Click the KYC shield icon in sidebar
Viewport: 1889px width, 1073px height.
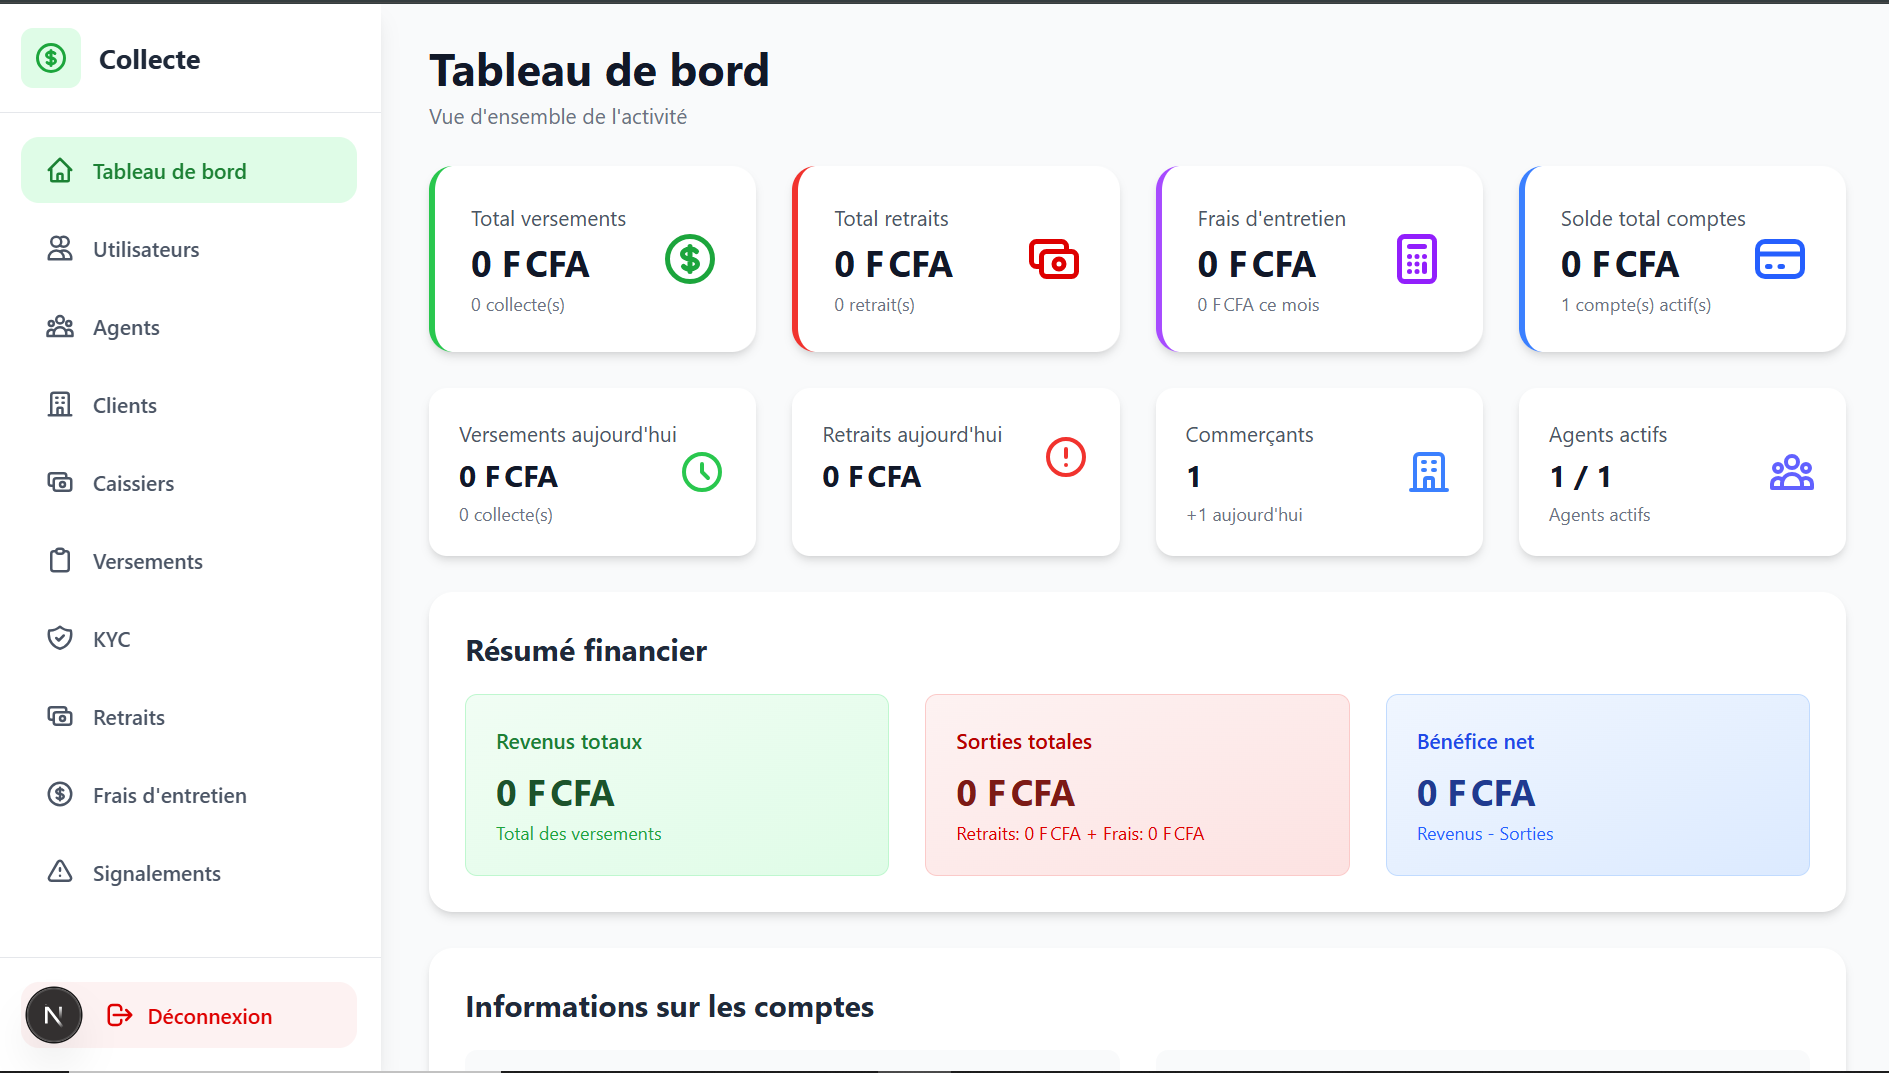click(x=60, y=639)
